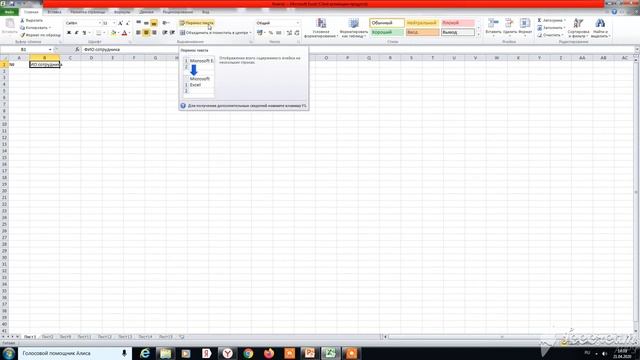Click the AutoSum (Автосумма) sigma
The width and height of the screenshot is (640, 360).
point(540,20)
